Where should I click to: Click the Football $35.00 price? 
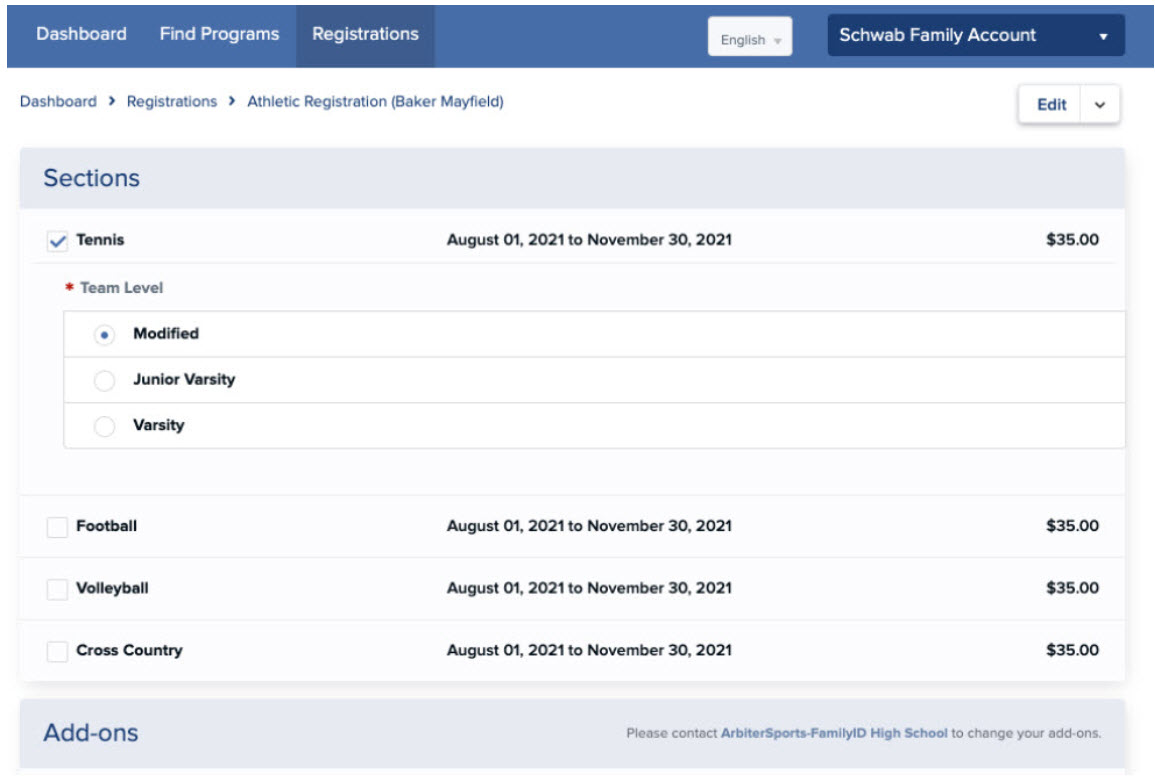click(1072, 526)
